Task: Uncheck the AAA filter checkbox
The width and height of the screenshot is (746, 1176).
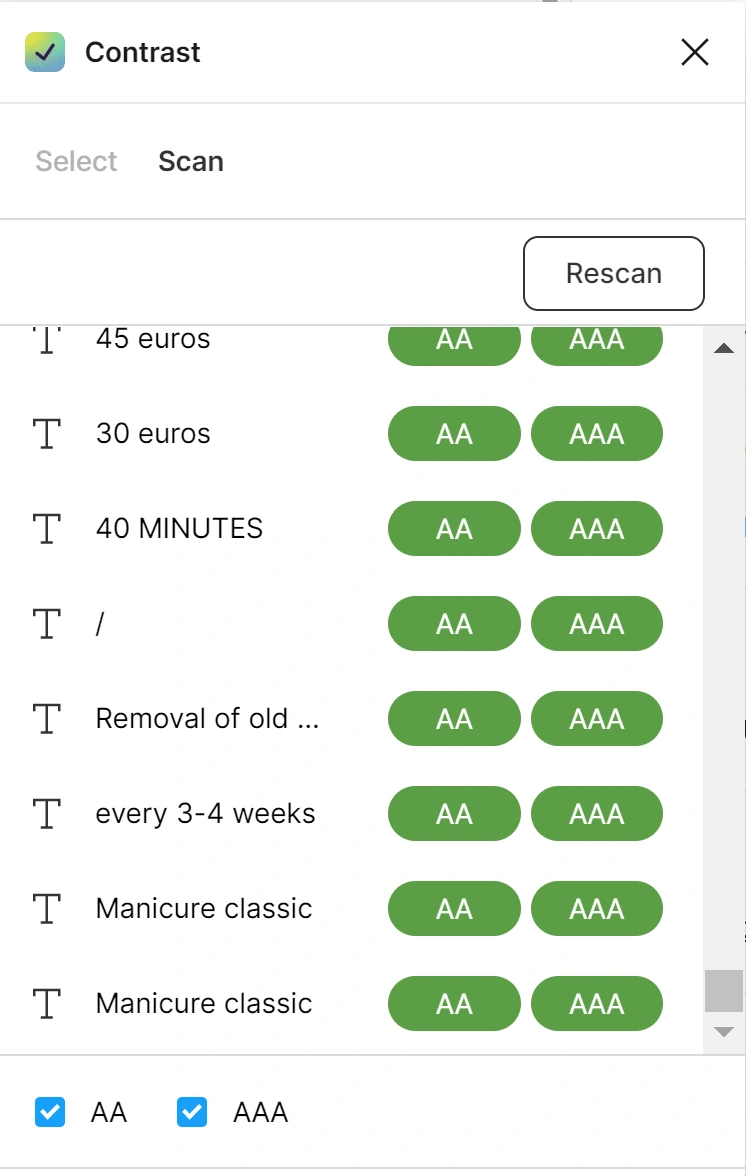Action: coord(192,1112)
